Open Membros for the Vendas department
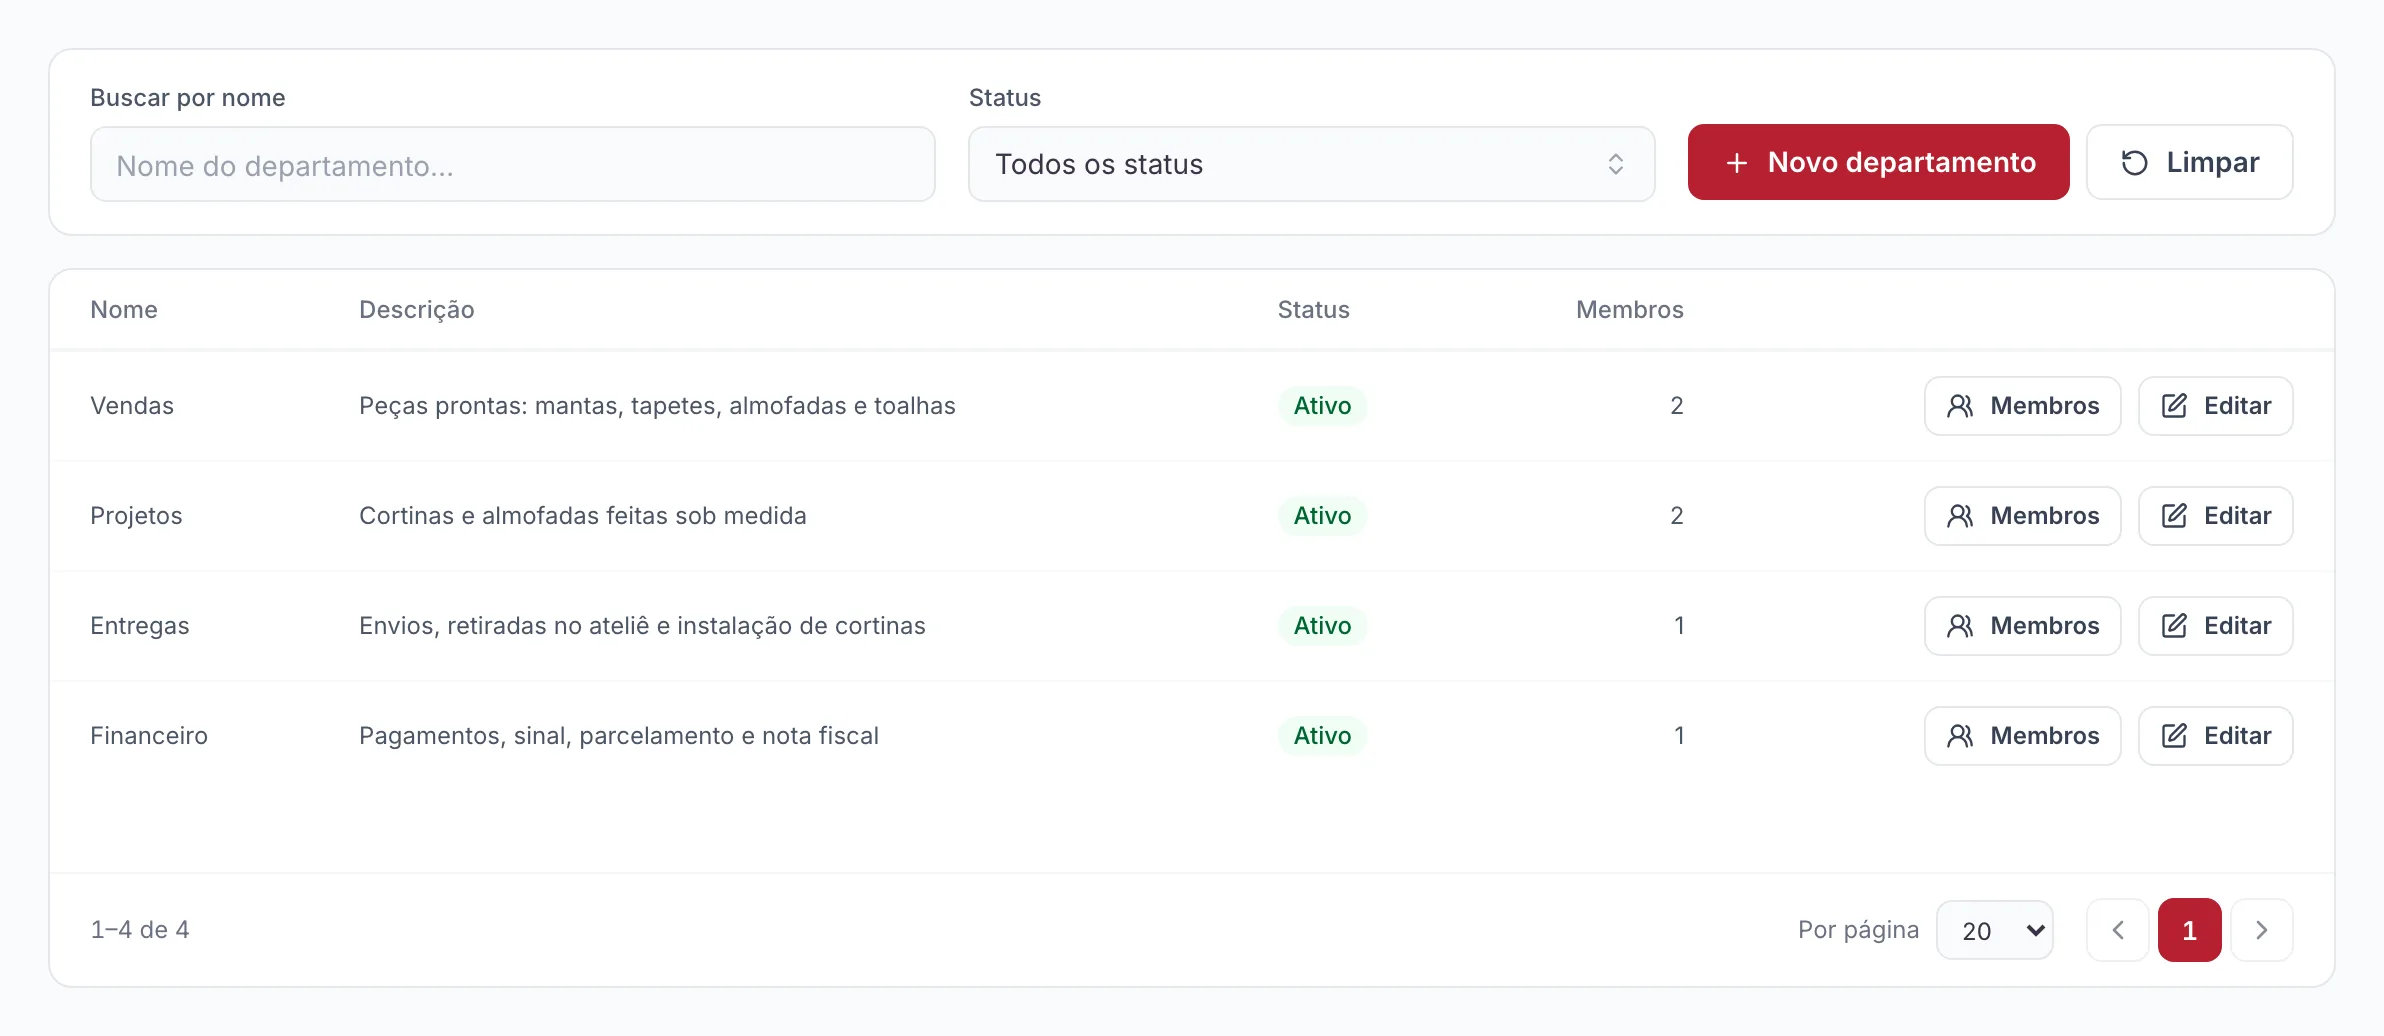The width and height of the screenshot is (2384, 1036). 2022,406
